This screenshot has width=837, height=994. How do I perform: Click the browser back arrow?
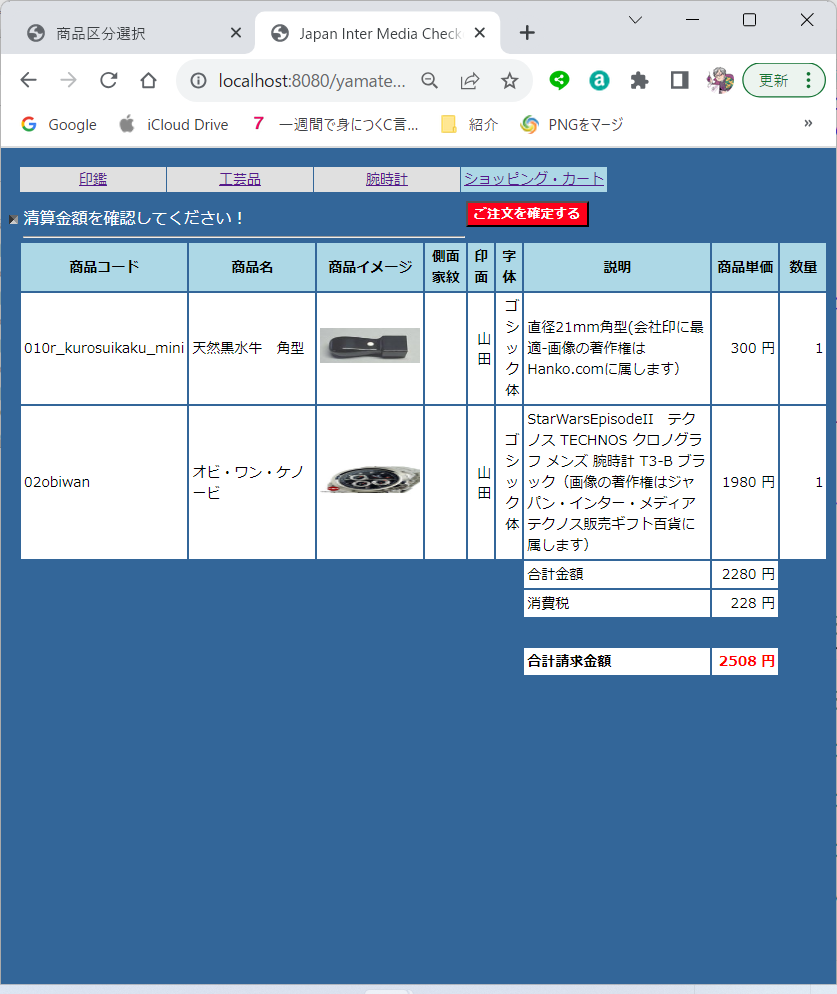click(28, 81)
